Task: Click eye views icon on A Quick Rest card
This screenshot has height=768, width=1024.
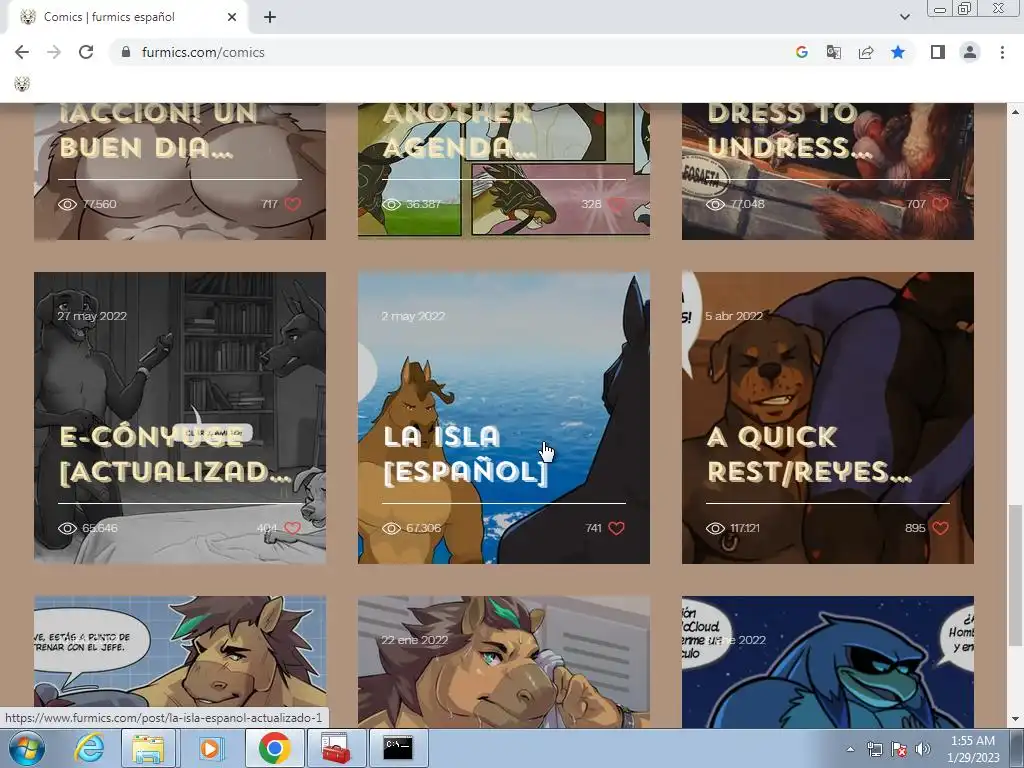Action: 715,528
